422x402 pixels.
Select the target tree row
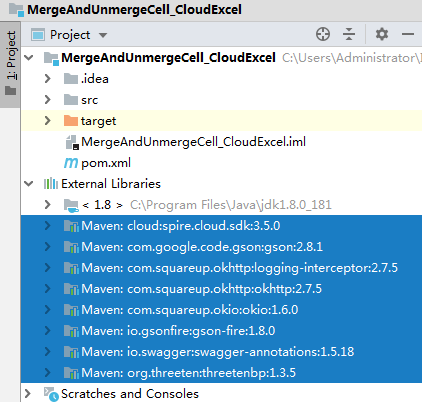tap(221, 121)
